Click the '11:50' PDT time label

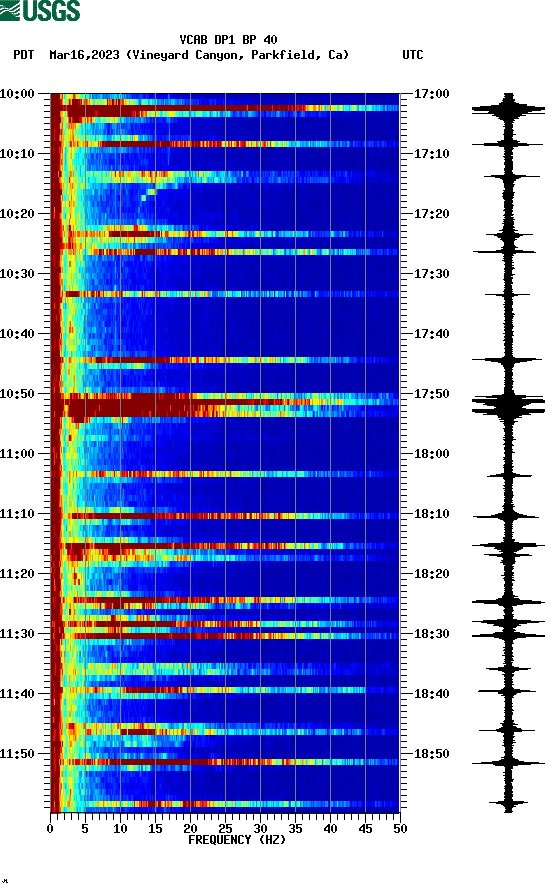coord(17,754)
